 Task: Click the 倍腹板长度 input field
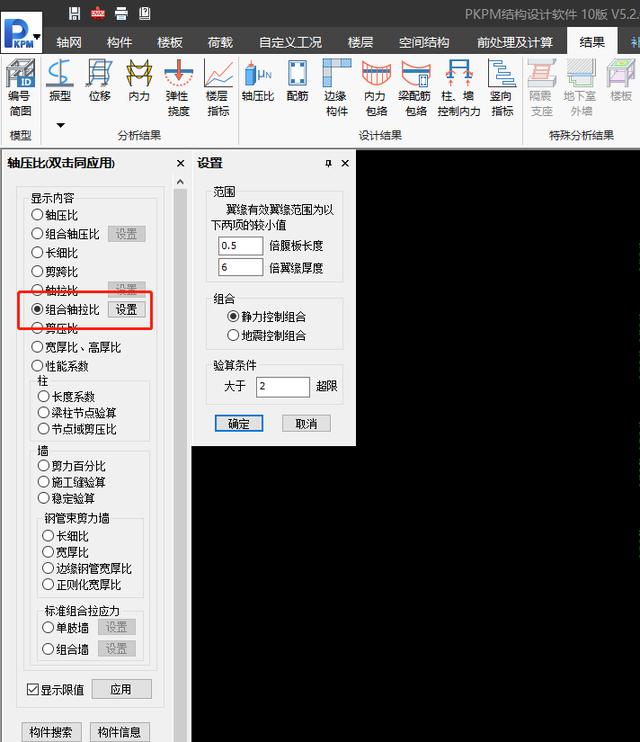pyautogui.click(x=240, y=246)
